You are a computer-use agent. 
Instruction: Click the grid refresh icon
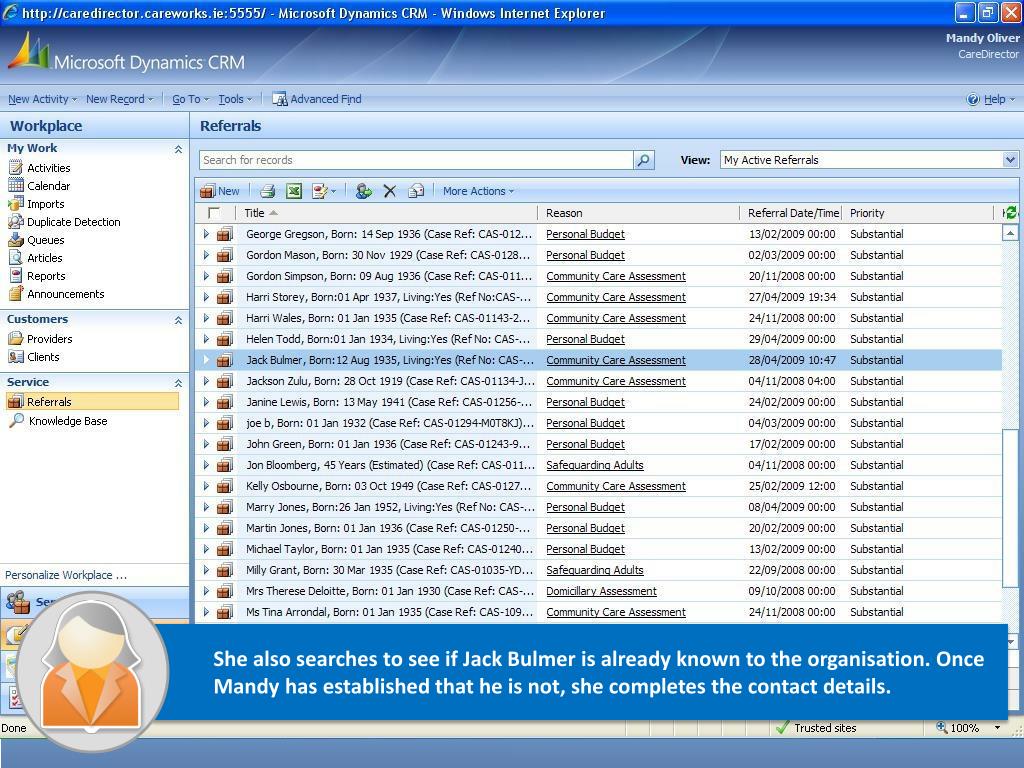pyautogui.click(x=1010, y=212)
